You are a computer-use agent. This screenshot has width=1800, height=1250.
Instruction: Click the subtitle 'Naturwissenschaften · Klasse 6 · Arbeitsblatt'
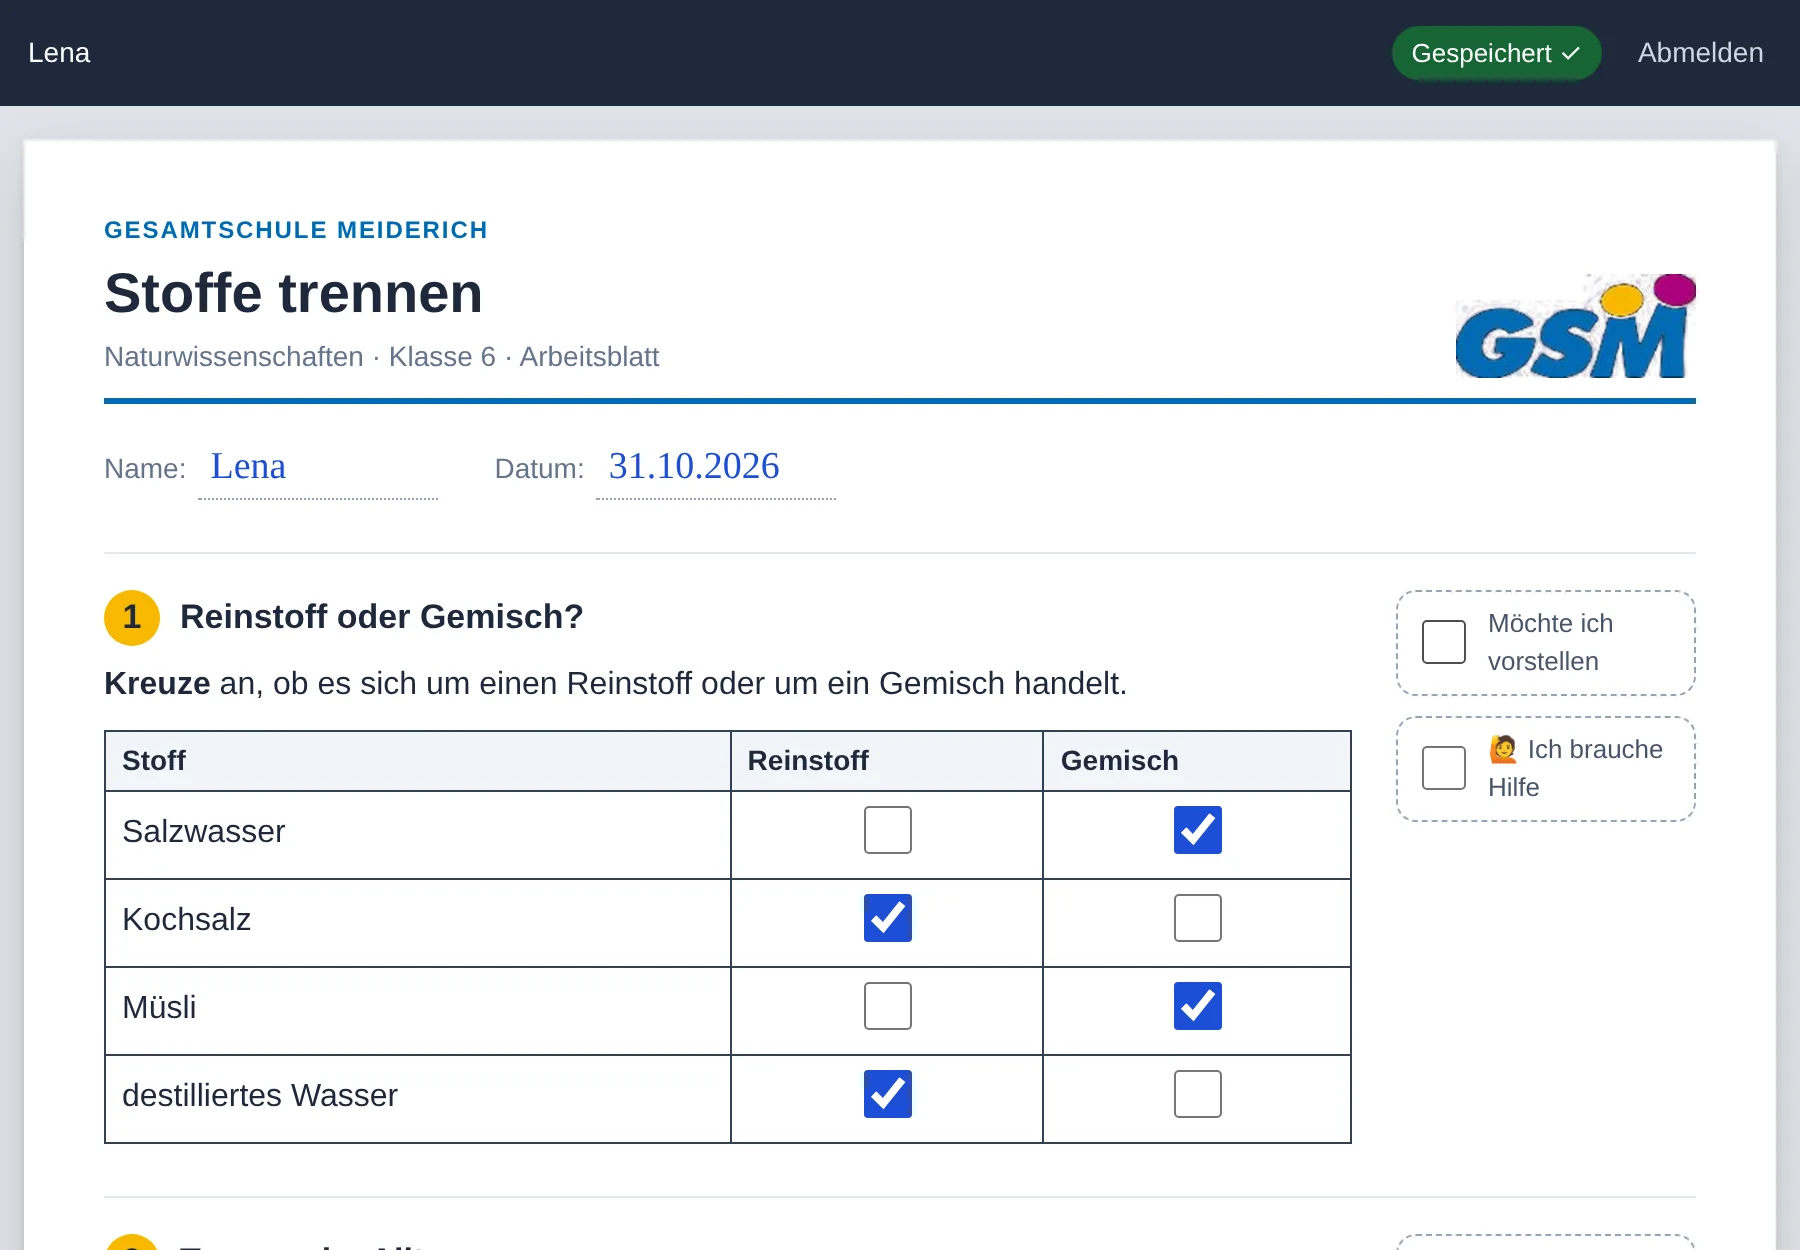click(x=382, y=357)
